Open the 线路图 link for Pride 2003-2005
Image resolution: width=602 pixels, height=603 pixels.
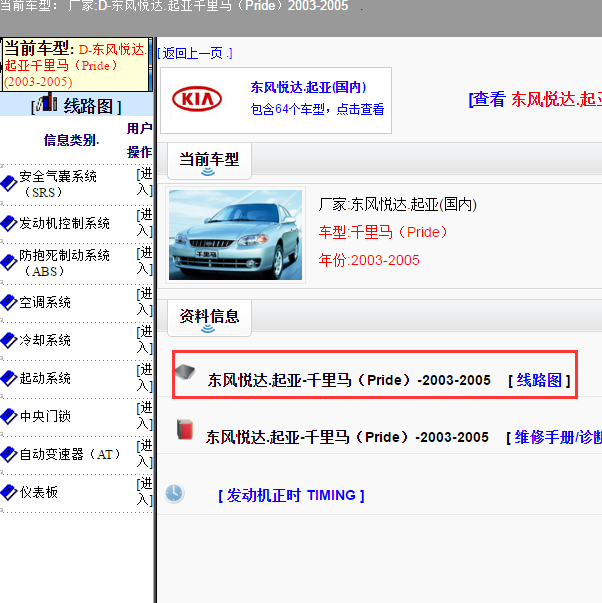539,380
